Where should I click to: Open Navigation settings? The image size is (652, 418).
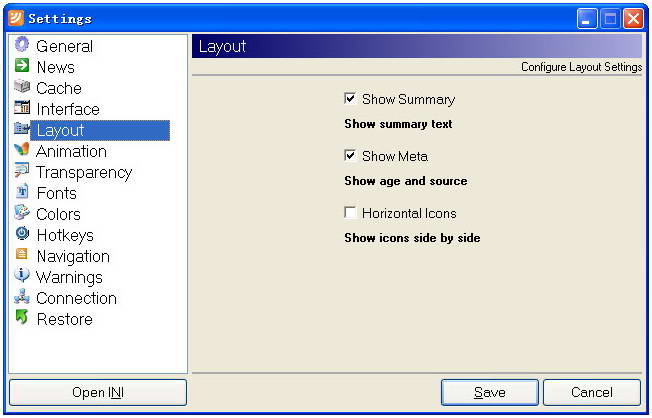(x=73, y=256)
